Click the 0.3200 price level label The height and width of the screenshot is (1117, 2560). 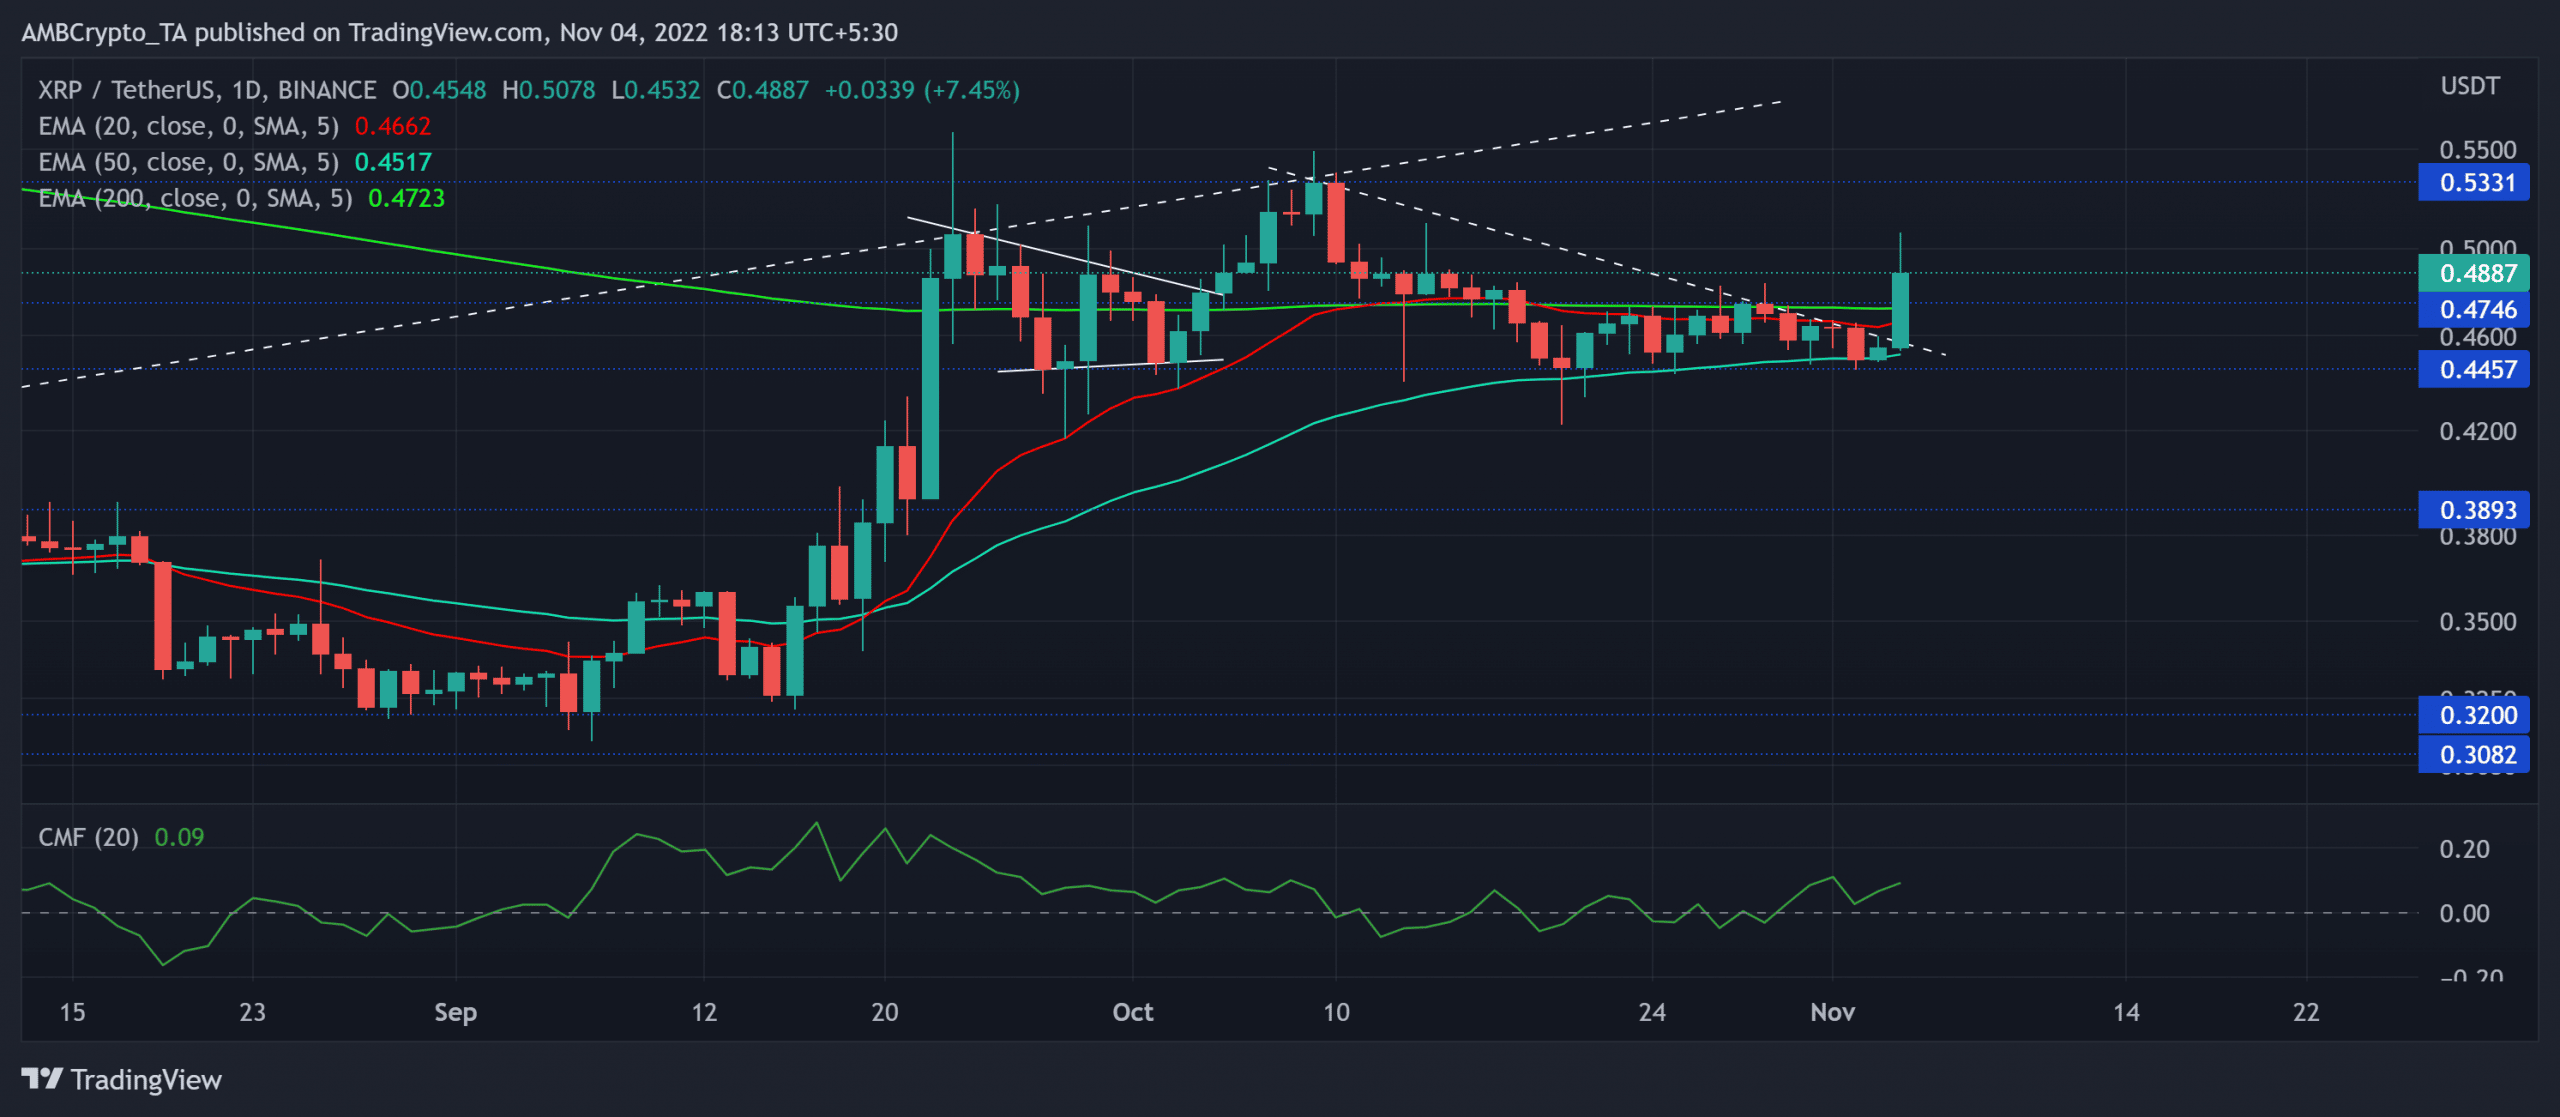[2474, 715]
